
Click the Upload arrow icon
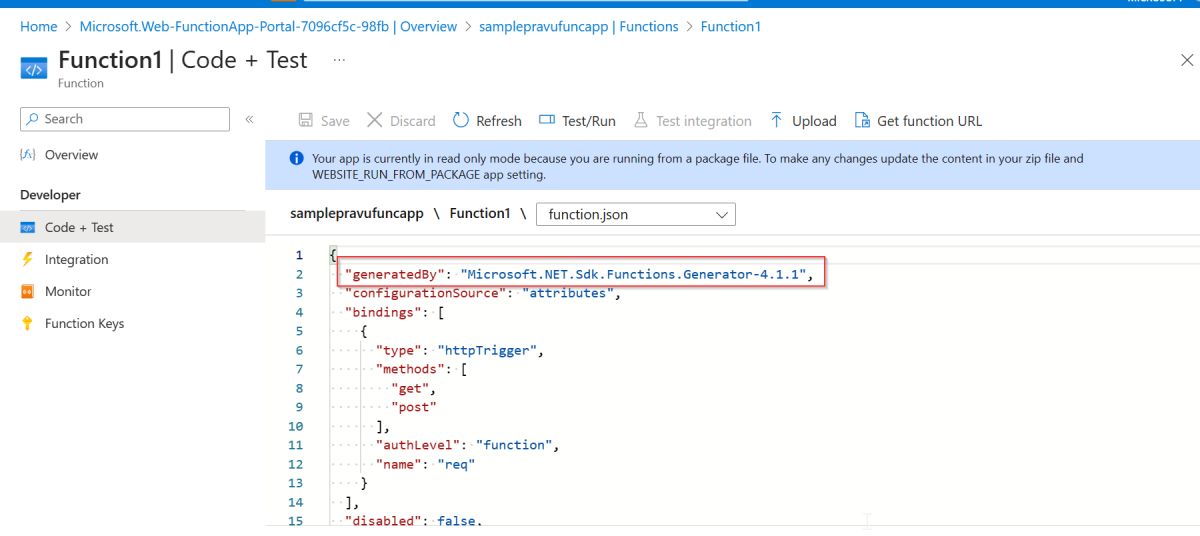click(777, 120)
